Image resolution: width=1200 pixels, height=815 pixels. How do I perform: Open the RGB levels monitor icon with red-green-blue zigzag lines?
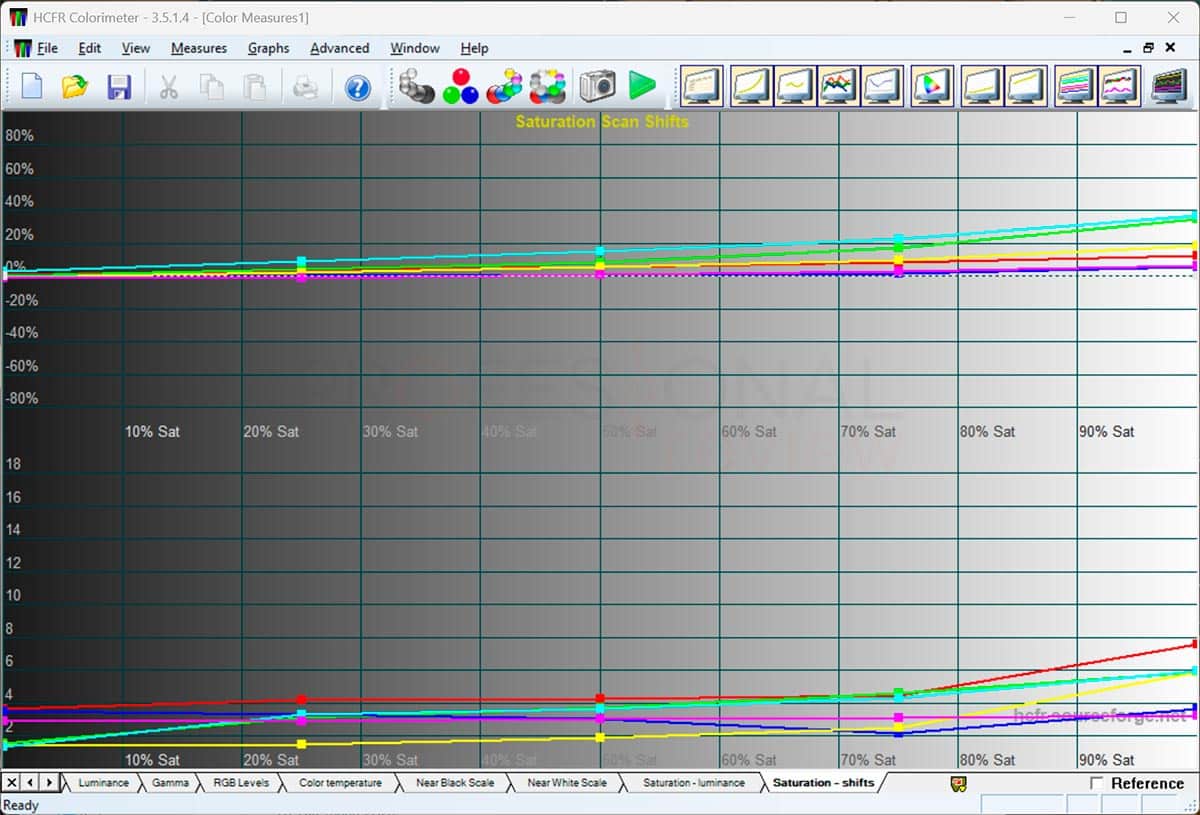[839, 87]
